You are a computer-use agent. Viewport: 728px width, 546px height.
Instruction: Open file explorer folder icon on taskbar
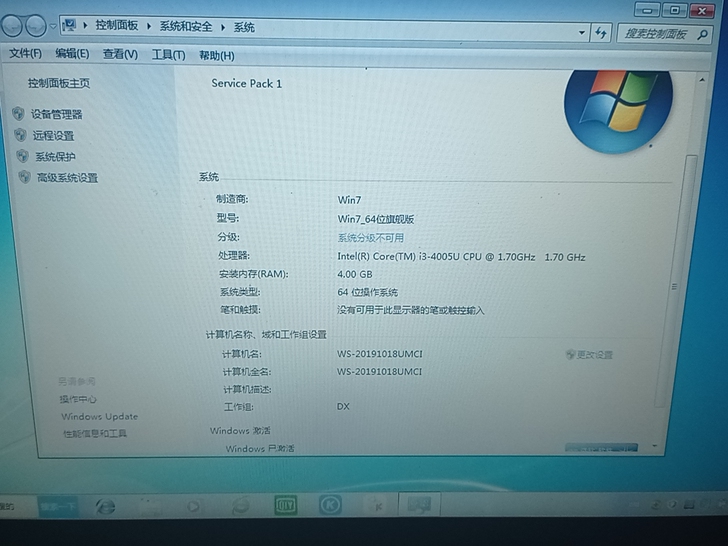tap(150, 506)
